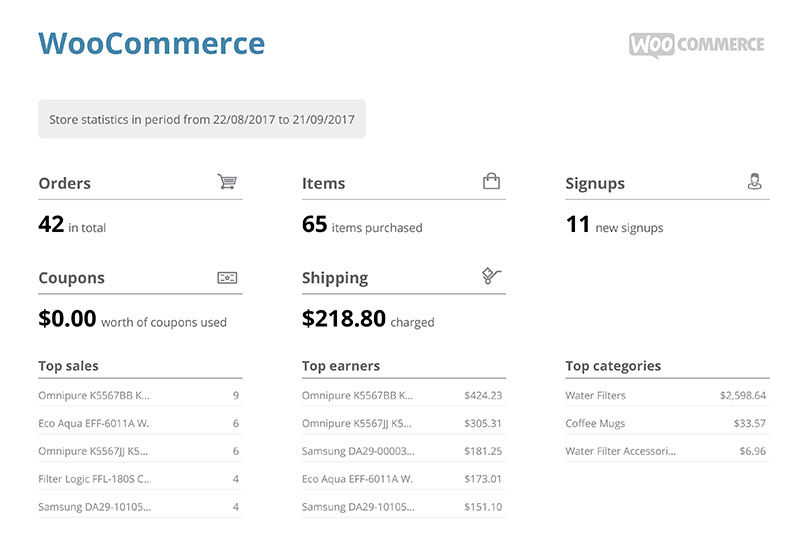The image size is (800, 538).
Task: Click the Top categories heading
Action: (x=613, y=366)
